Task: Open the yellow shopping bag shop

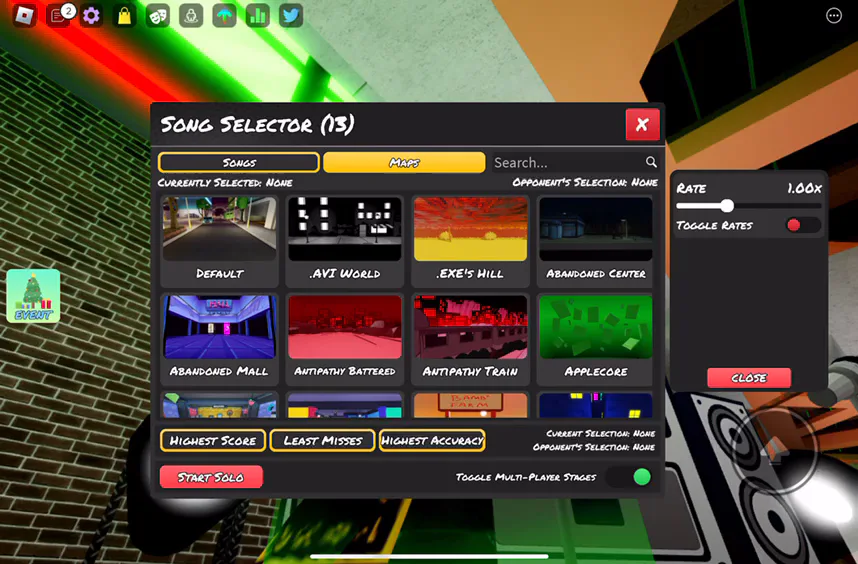Action: pos(124,15)
